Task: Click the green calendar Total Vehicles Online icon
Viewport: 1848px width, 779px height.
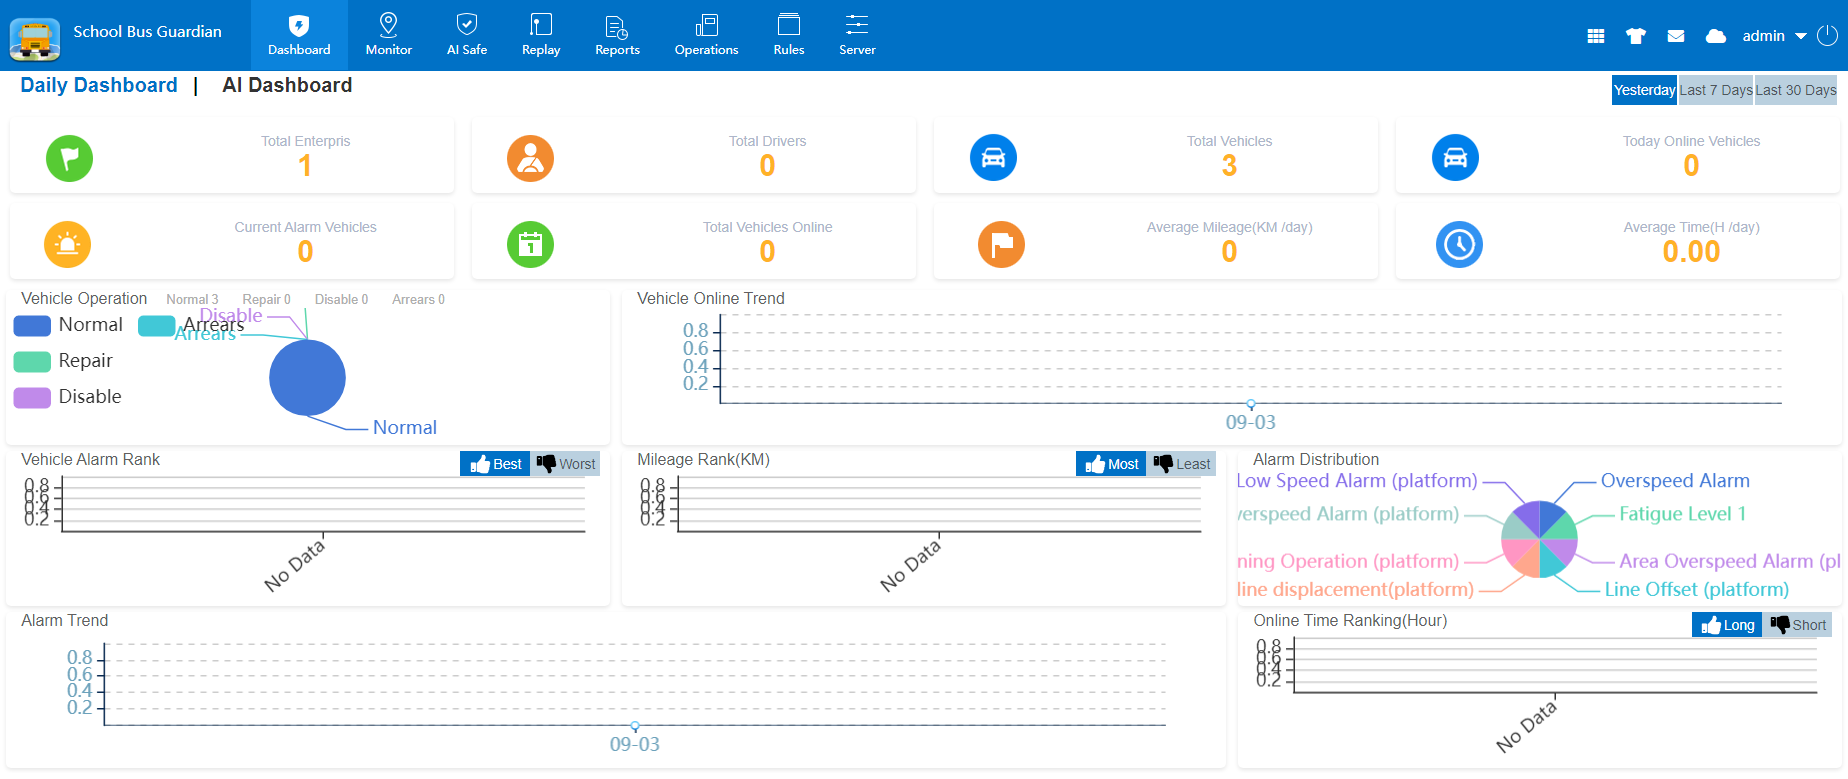Action: pos(531,244)
